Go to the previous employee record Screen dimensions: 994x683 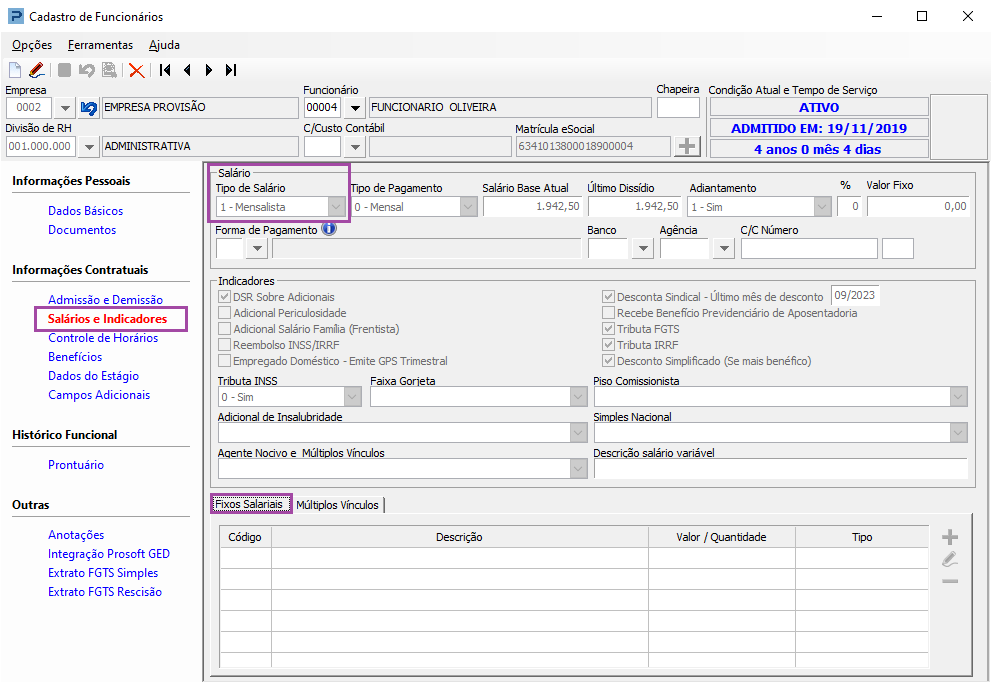pos(187,70)
